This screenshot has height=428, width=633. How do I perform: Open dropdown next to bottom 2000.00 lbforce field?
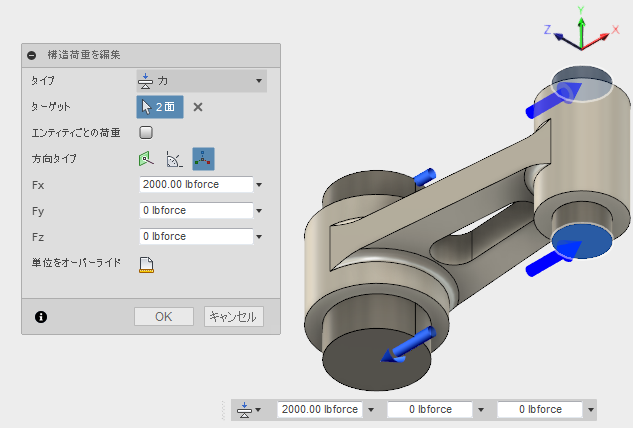(x=371, y=410)
